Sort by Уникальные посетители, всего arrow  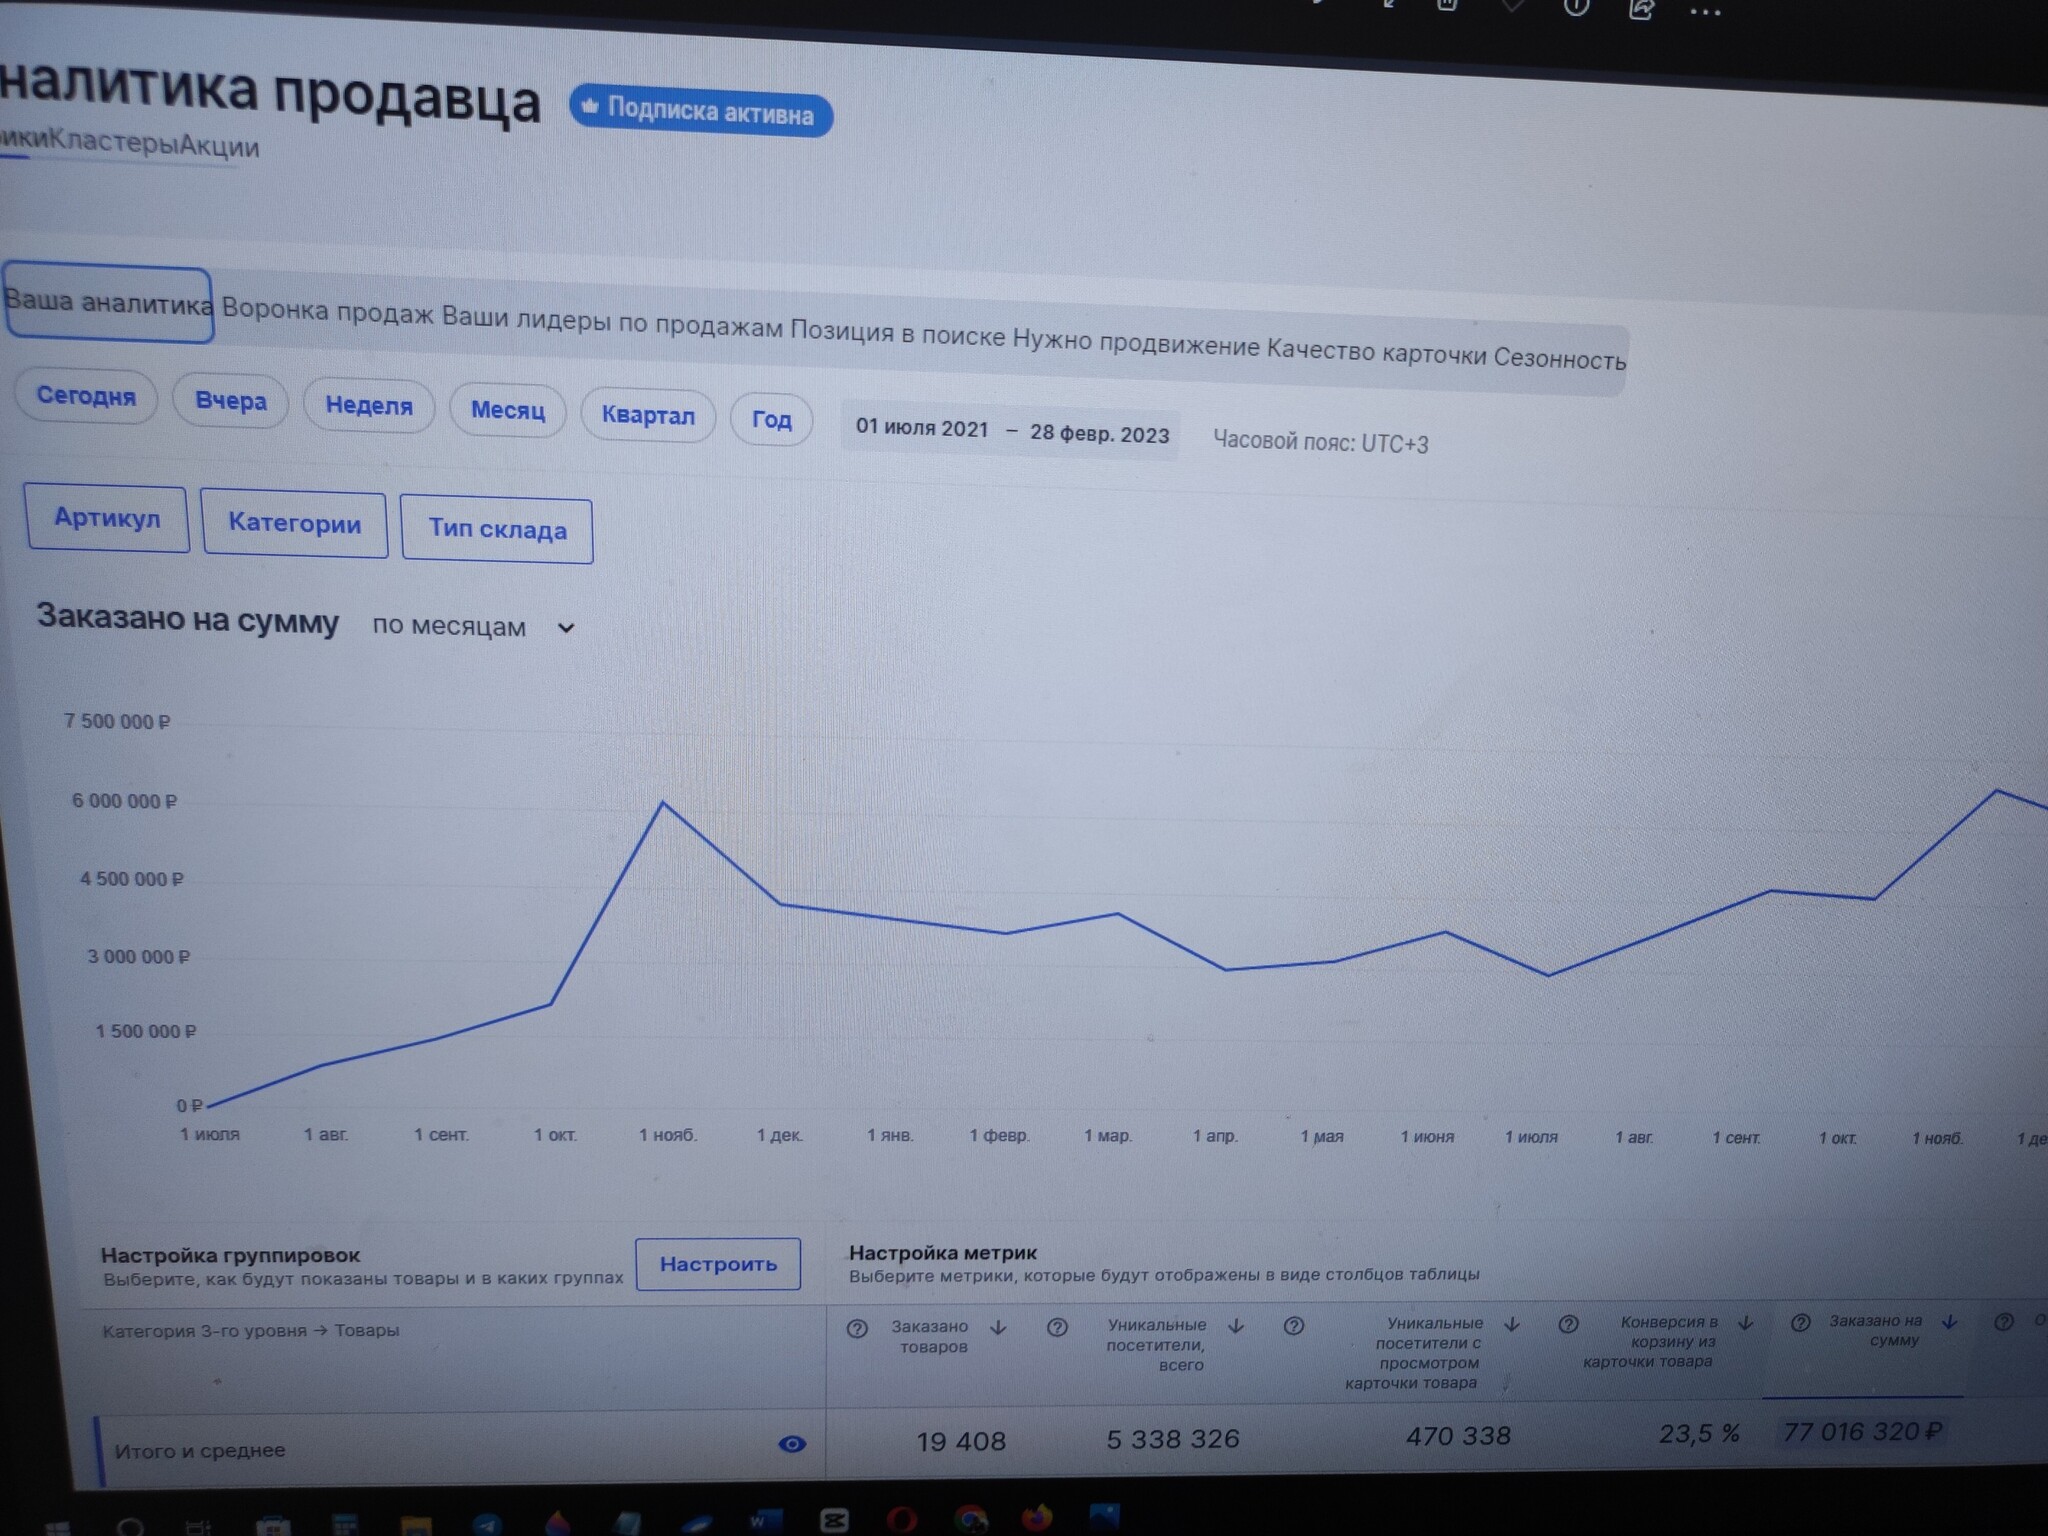(1236, 1326)
